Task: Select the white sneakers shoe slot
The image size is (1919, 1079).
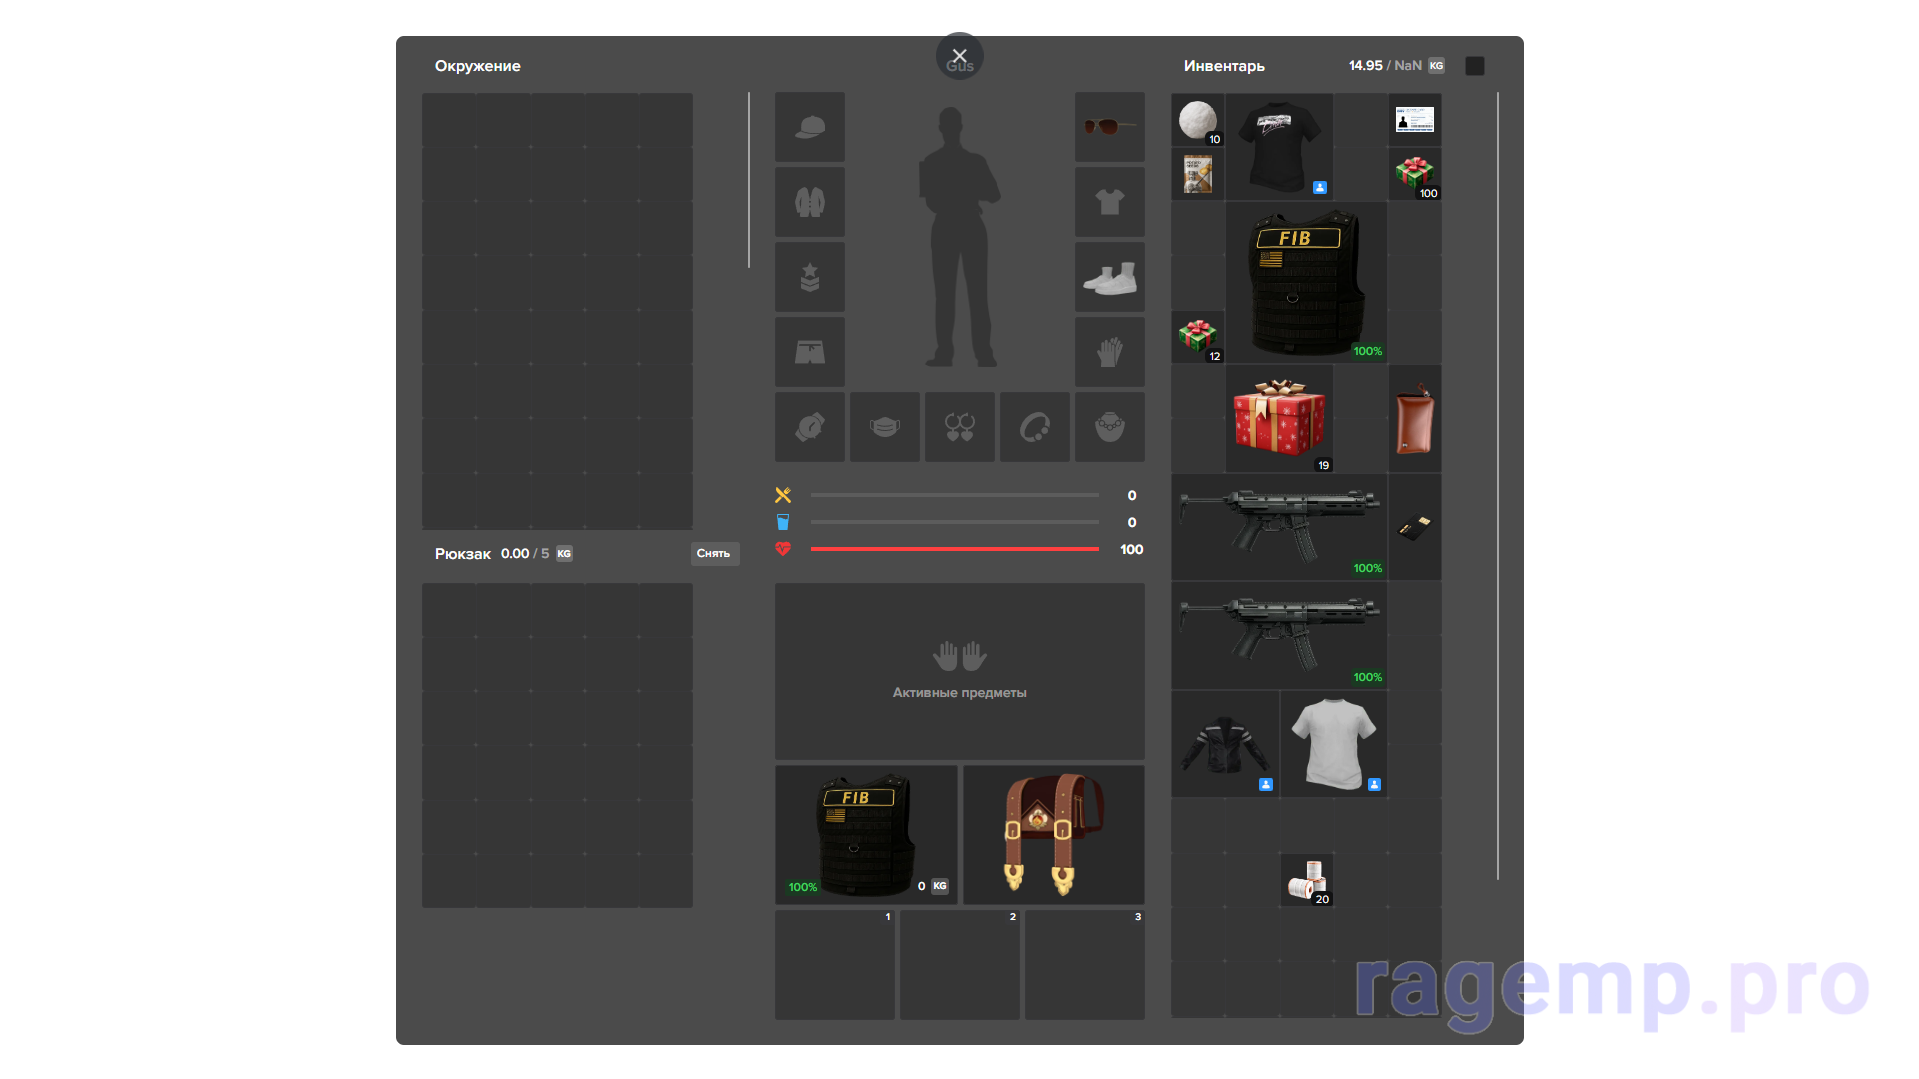Action: [x=1109, y=277]
